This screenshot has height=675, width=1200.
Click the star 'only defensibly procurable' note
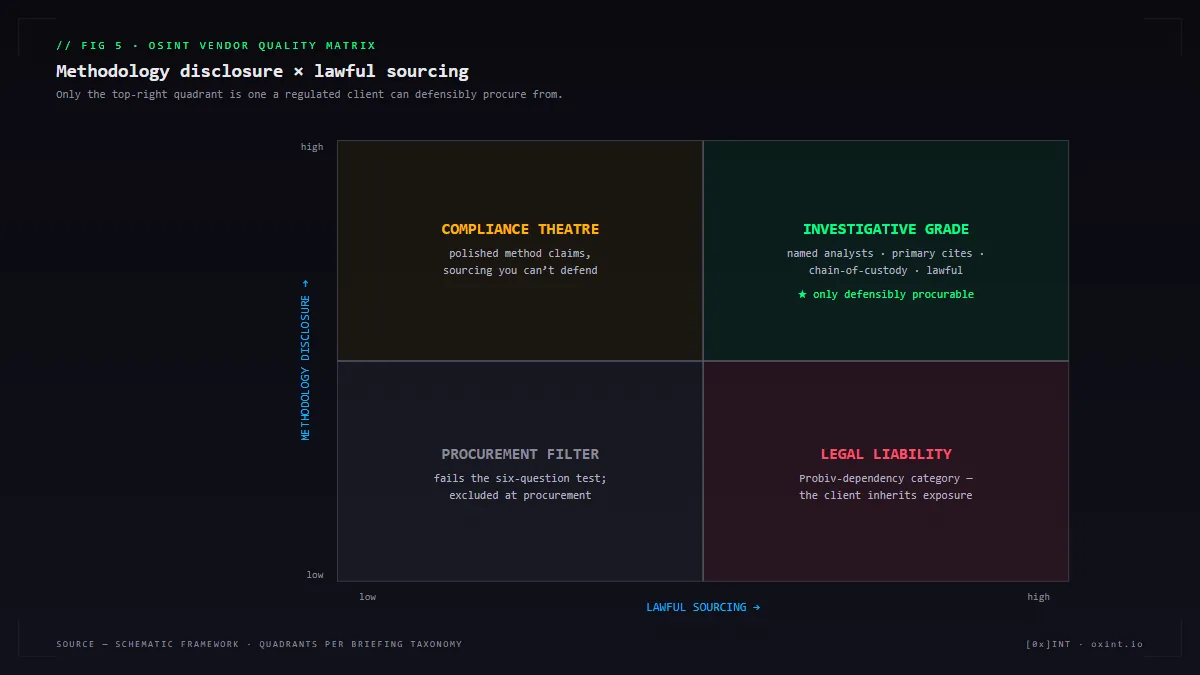(x=886, y=295)
